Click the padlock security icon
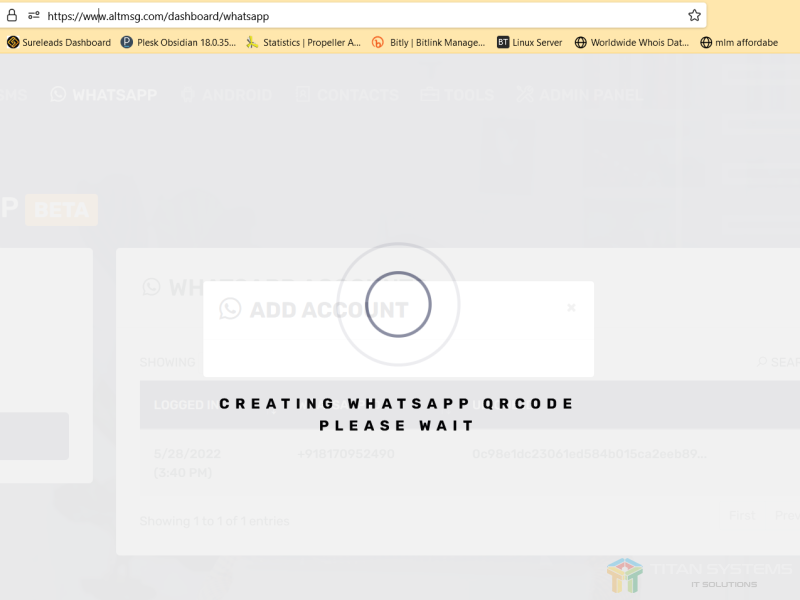The image size is (800, 600). [x=12, y=16]
